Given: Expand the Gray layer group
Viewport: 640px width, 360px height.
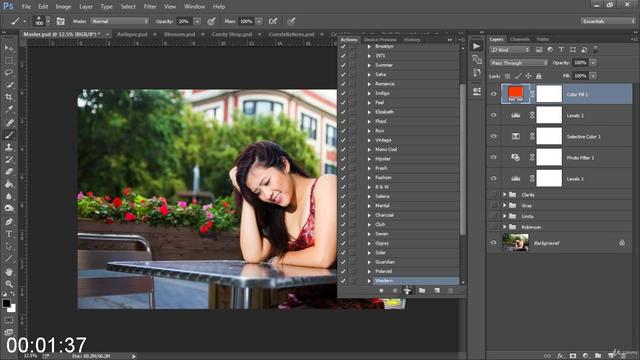Looking at the screenshot, I should [x=505, y=205].
